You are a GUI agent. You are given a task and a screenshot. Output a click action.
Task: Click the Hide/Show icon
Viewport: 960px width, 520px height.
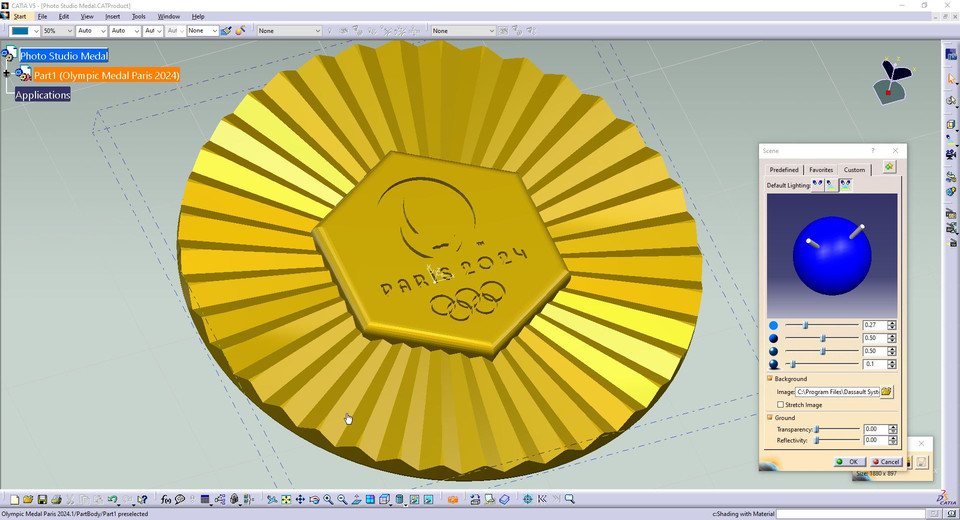point(414,500)
